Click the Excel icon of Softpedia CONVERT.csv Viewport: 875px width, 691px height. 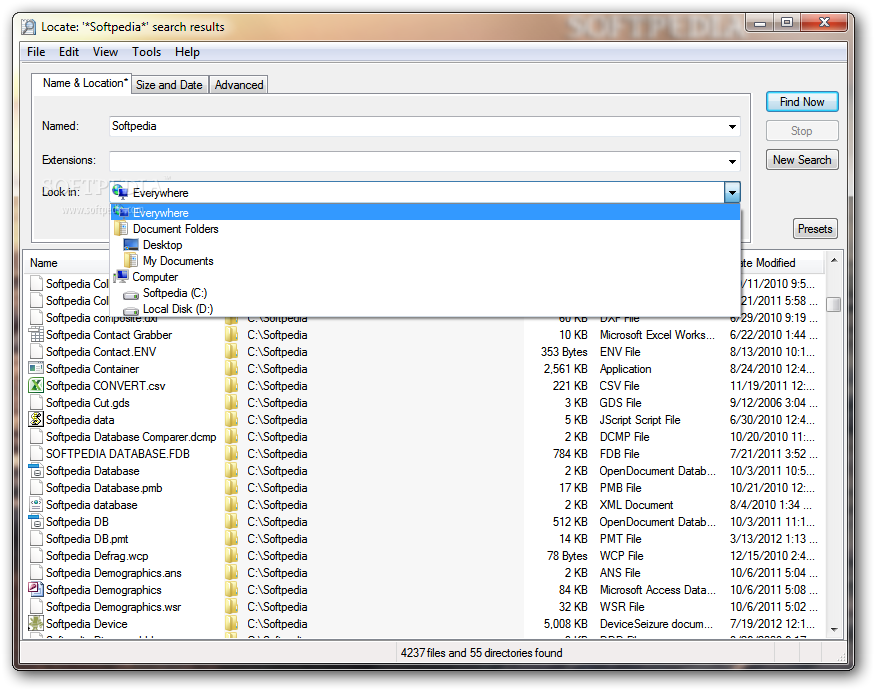coord(36,386)
